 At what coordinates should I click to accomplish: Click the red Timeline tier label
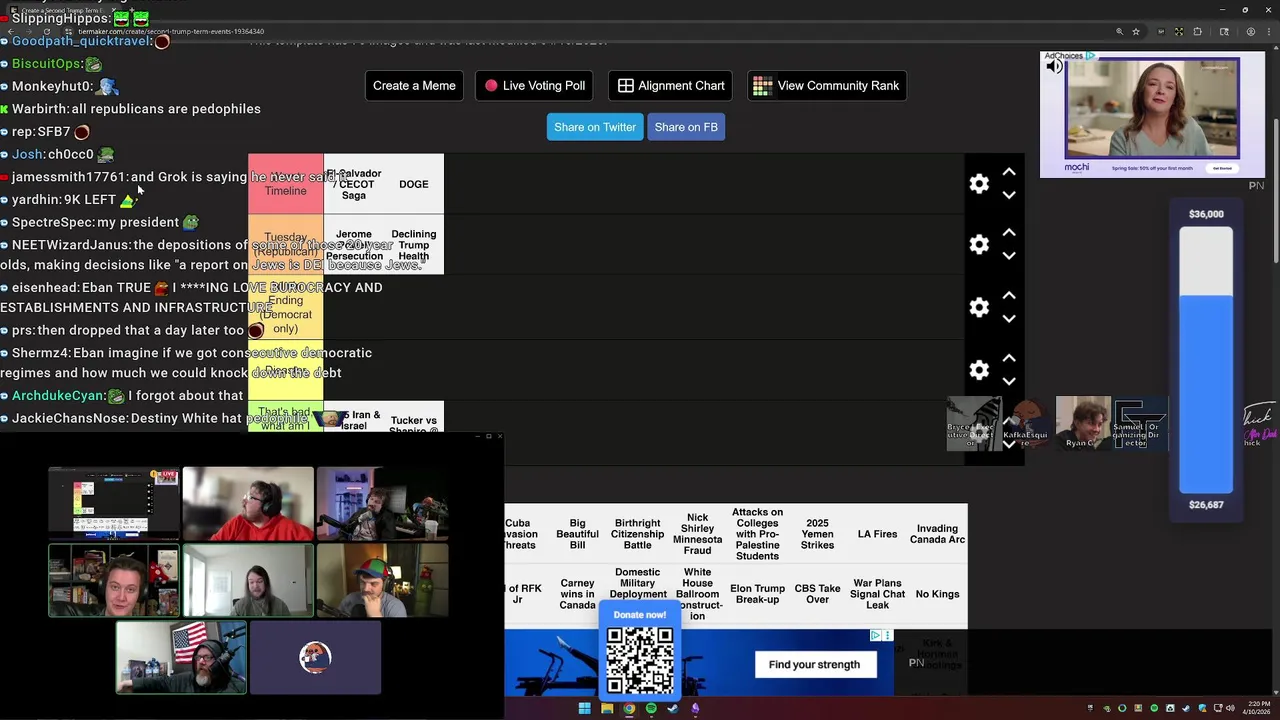coord(286,184)
